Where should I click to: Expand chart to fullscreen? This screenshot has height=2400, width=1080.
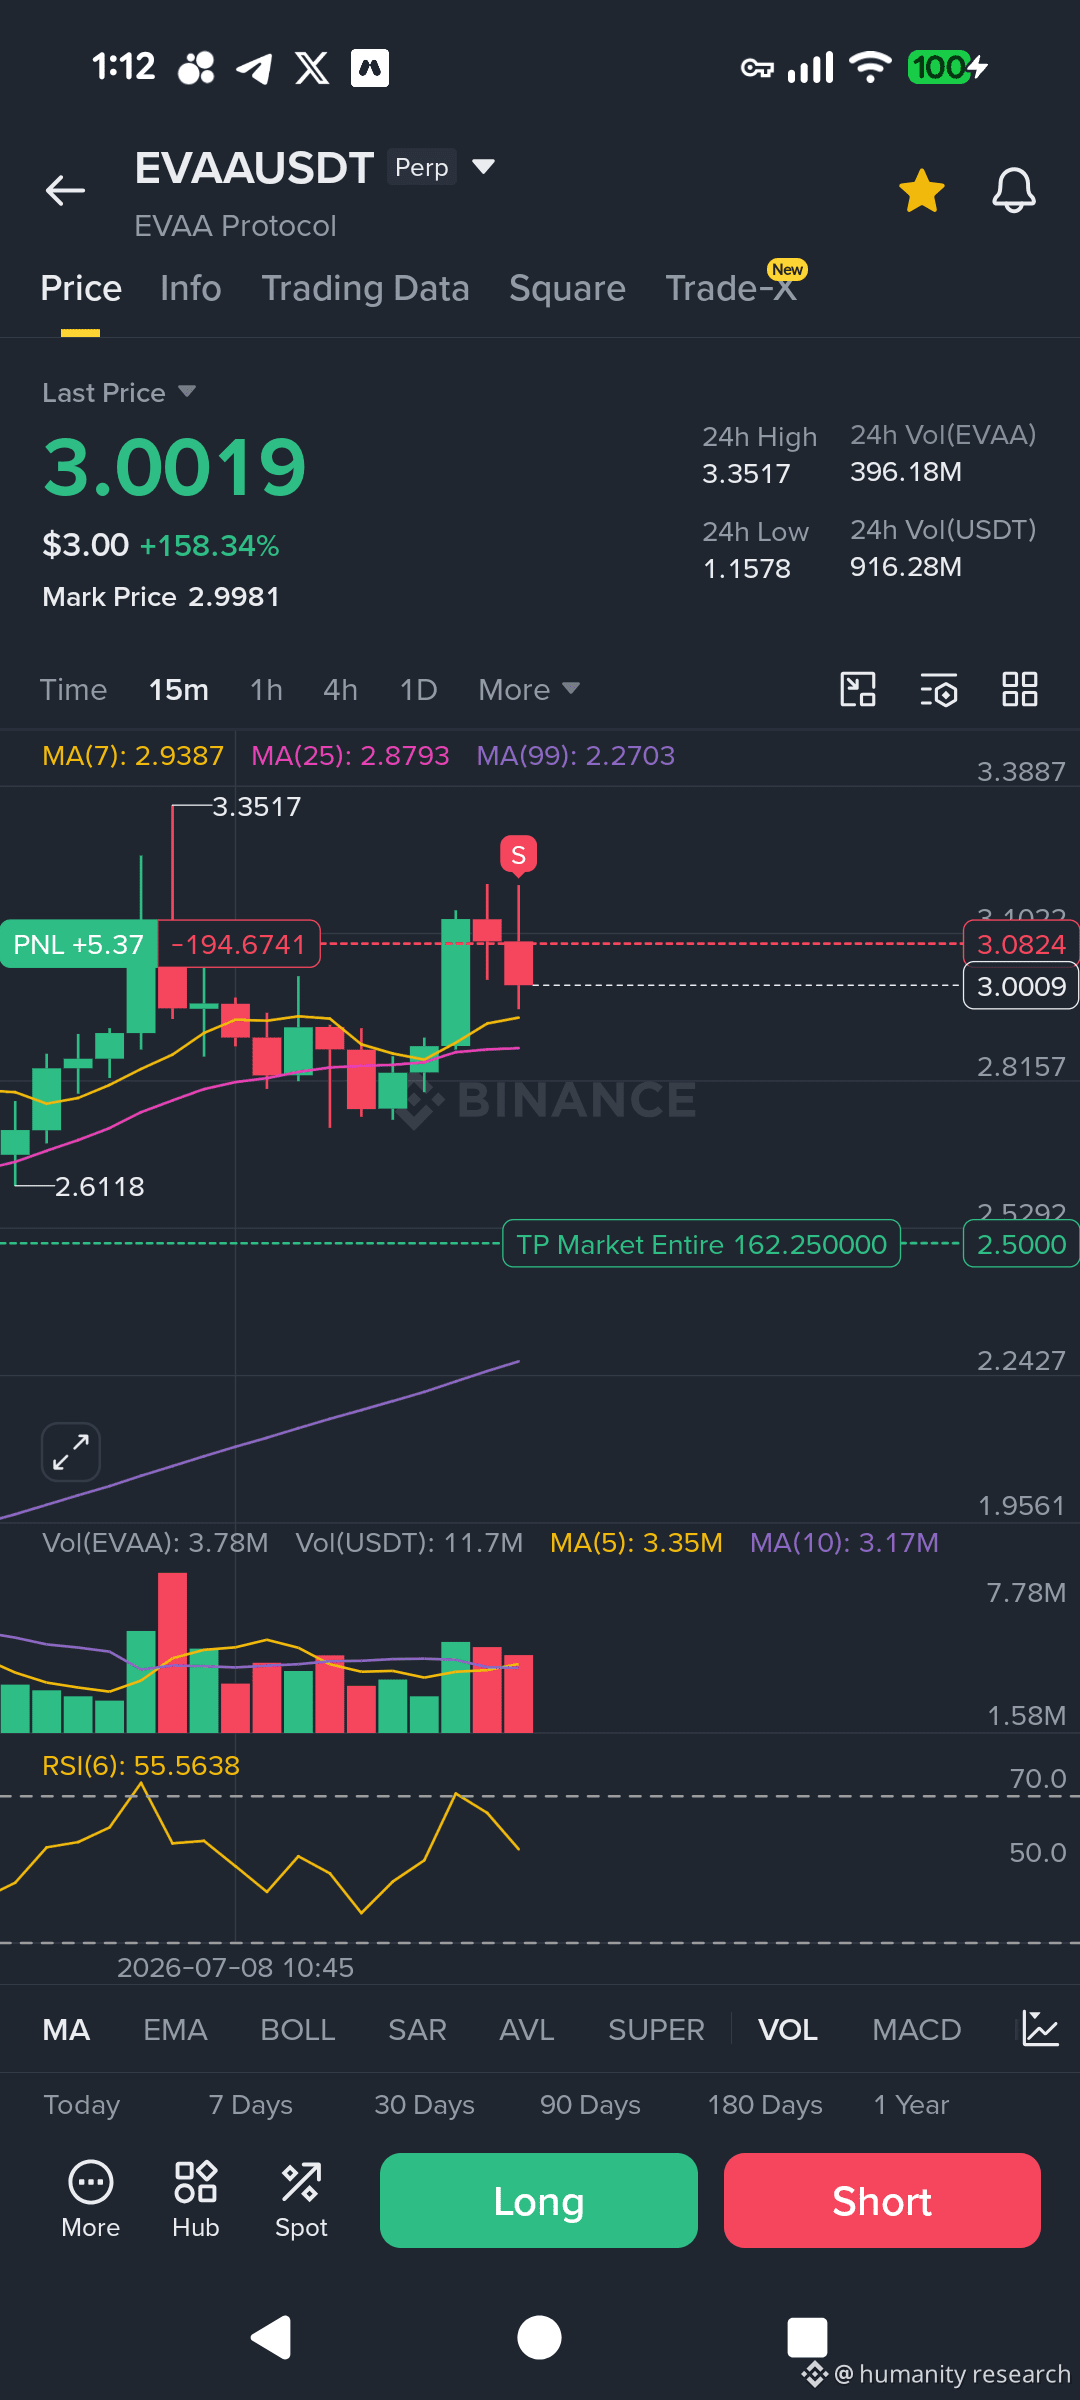[x=71, y=1452]
